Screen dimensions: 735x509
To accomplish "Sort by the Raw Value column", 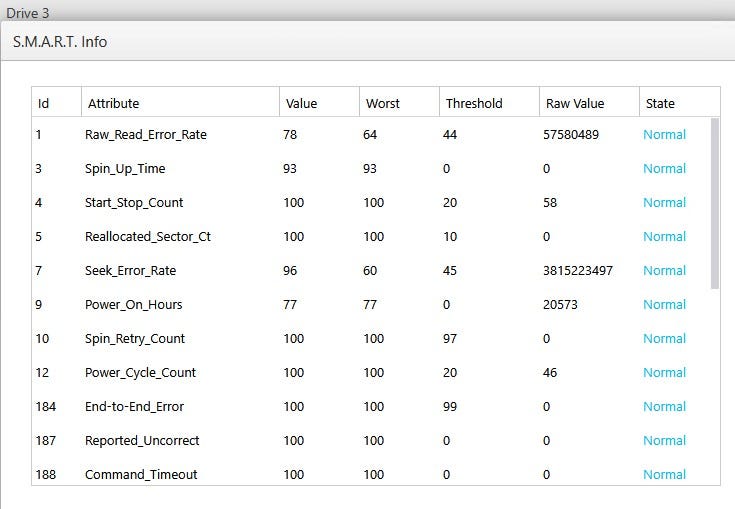I will [x=575, y=103].
